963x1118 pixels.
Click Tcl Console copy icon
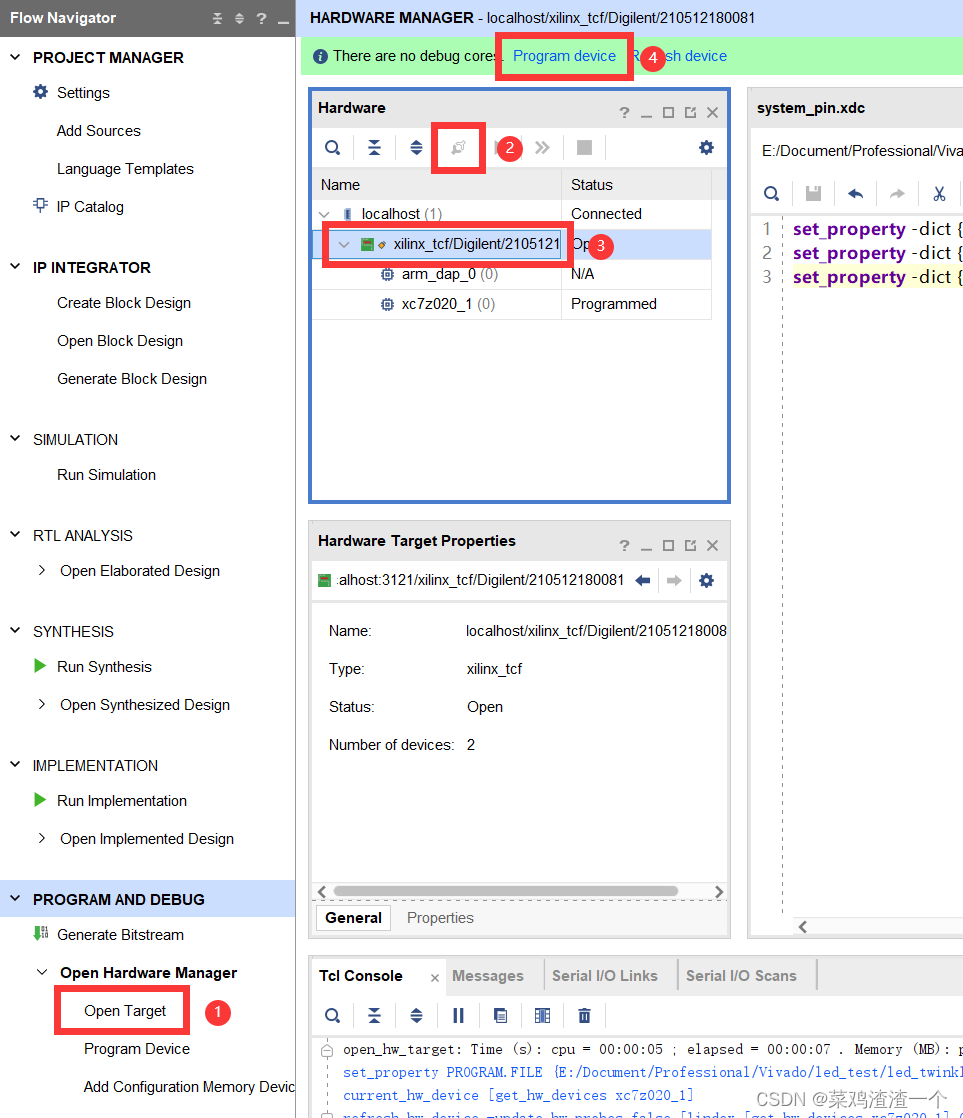coord(500,1015)
